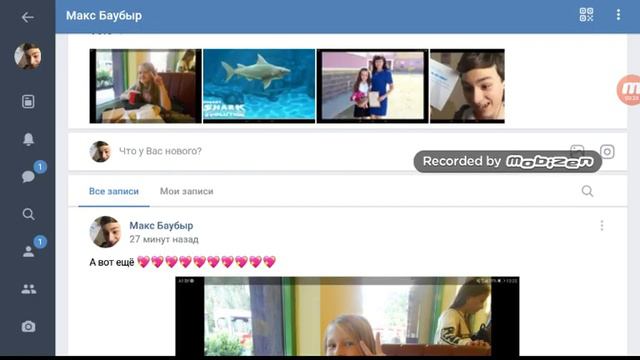Open notifications bell icon

[x=28, y=139]
